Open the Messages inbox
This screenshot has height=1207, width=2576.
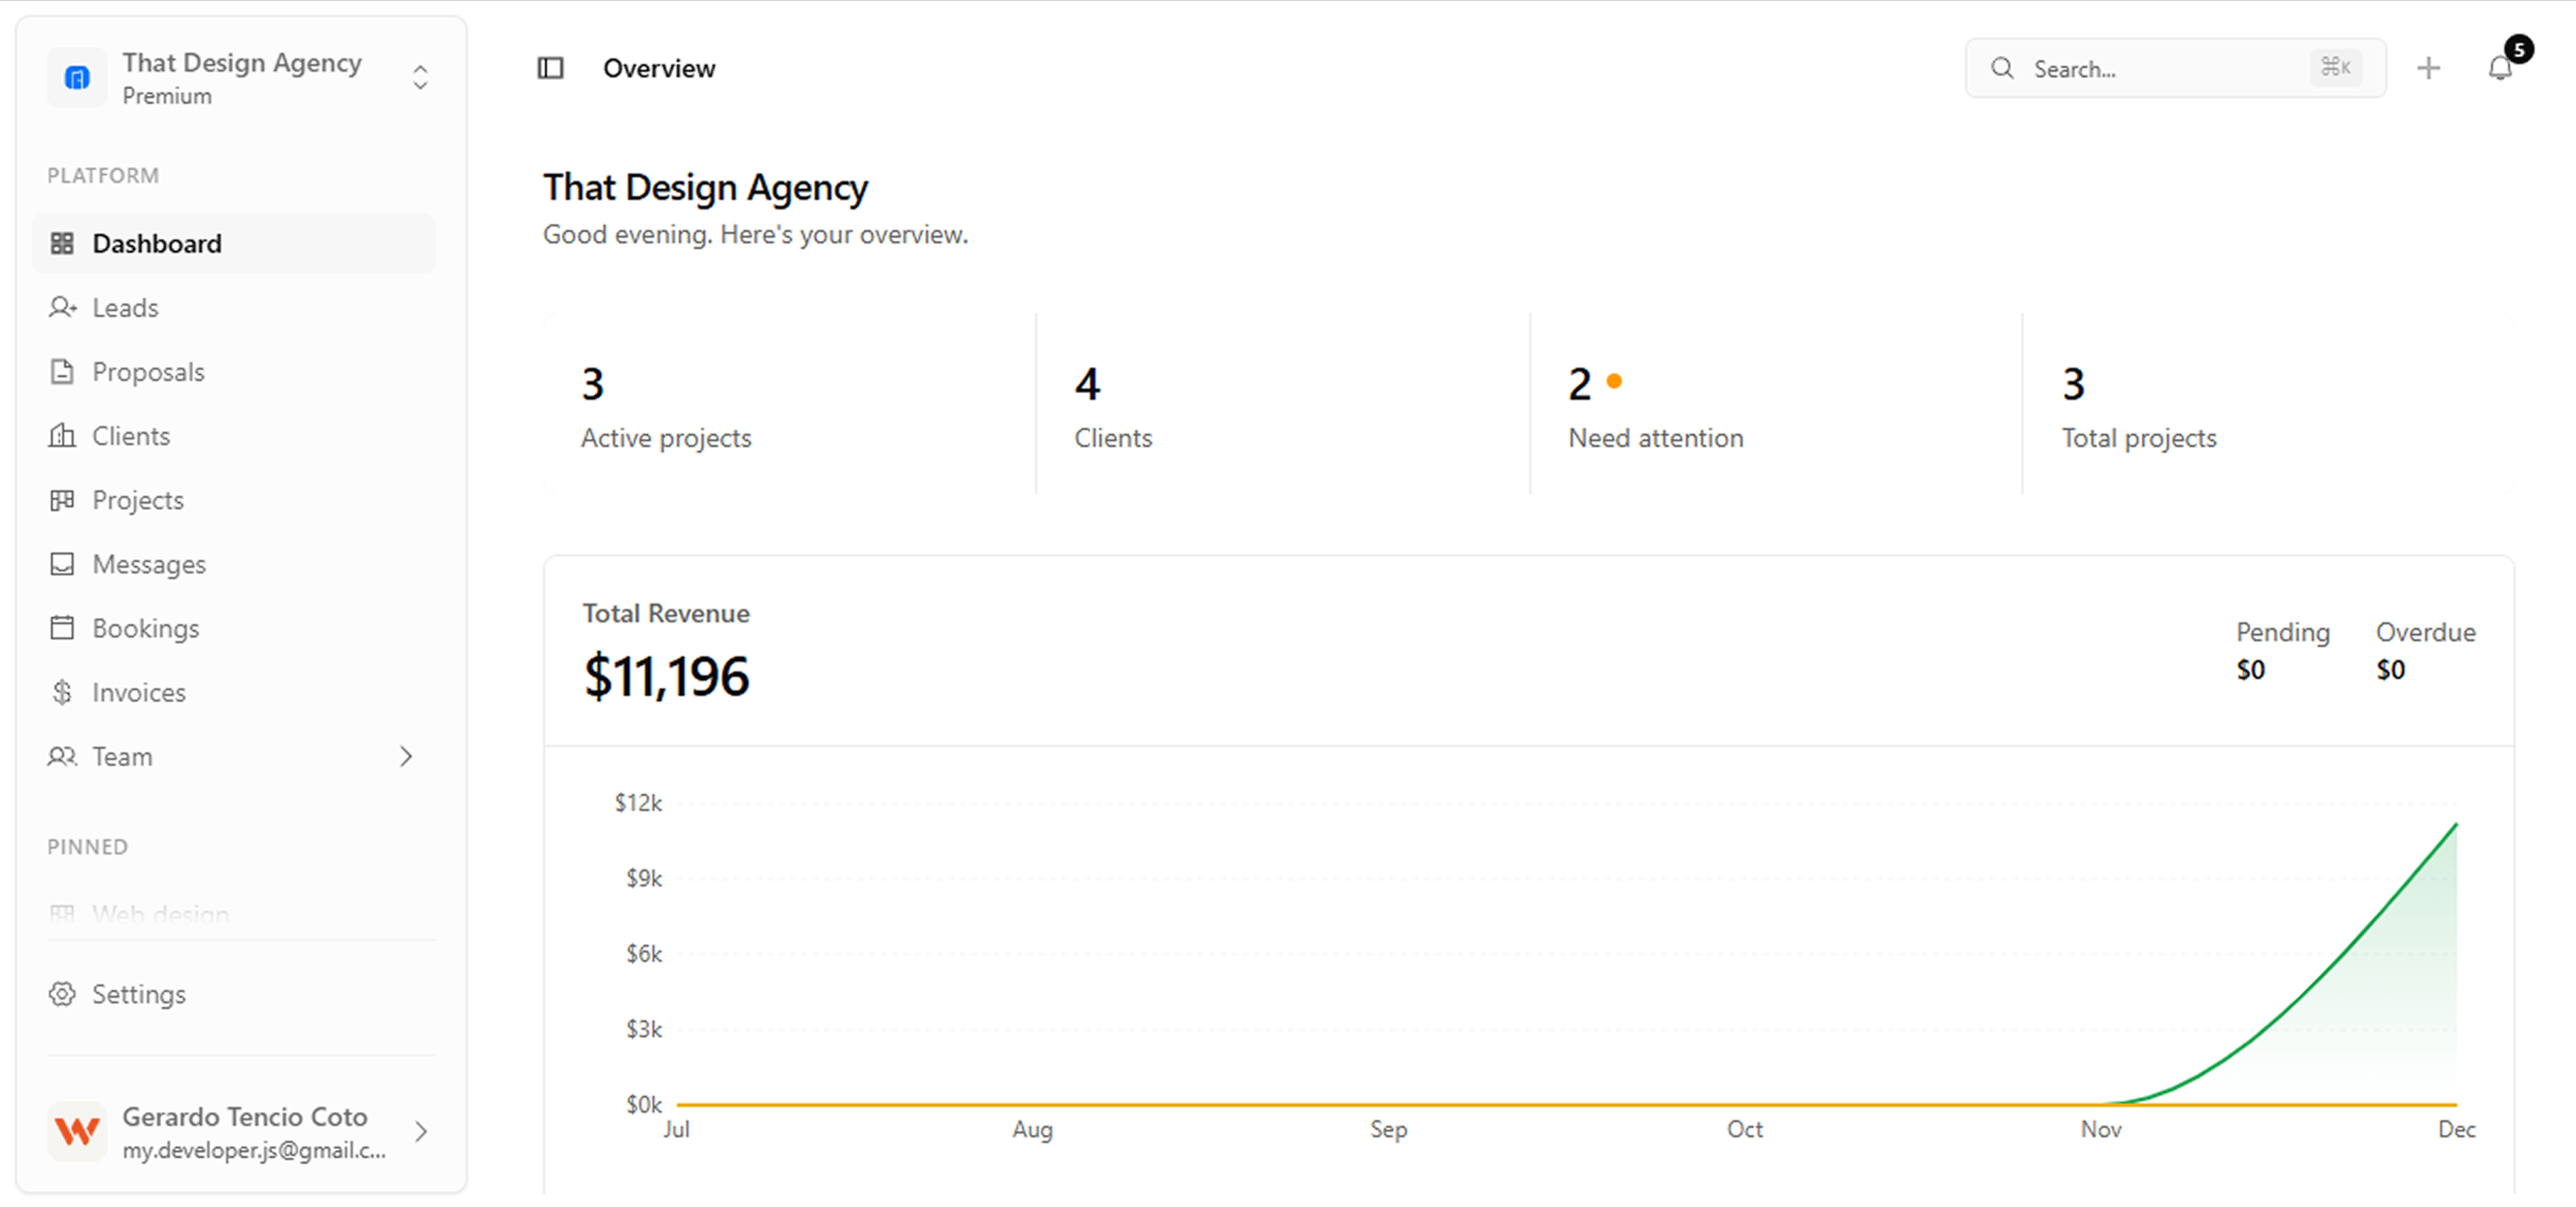coord(148,563)
